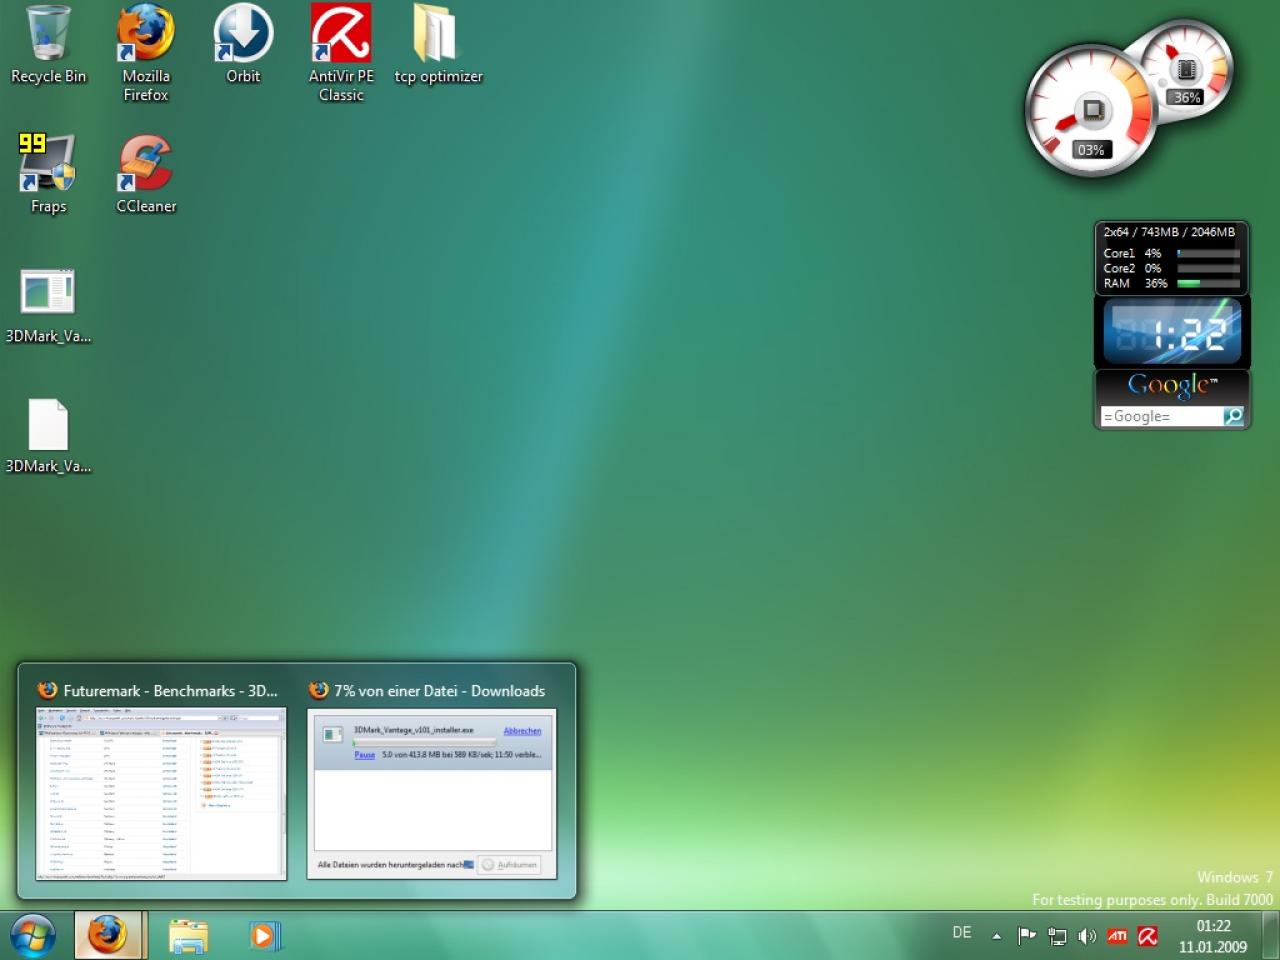Click the Firefox taskbar button
Screen dimensions: 1280x960
tap(110, 936)
